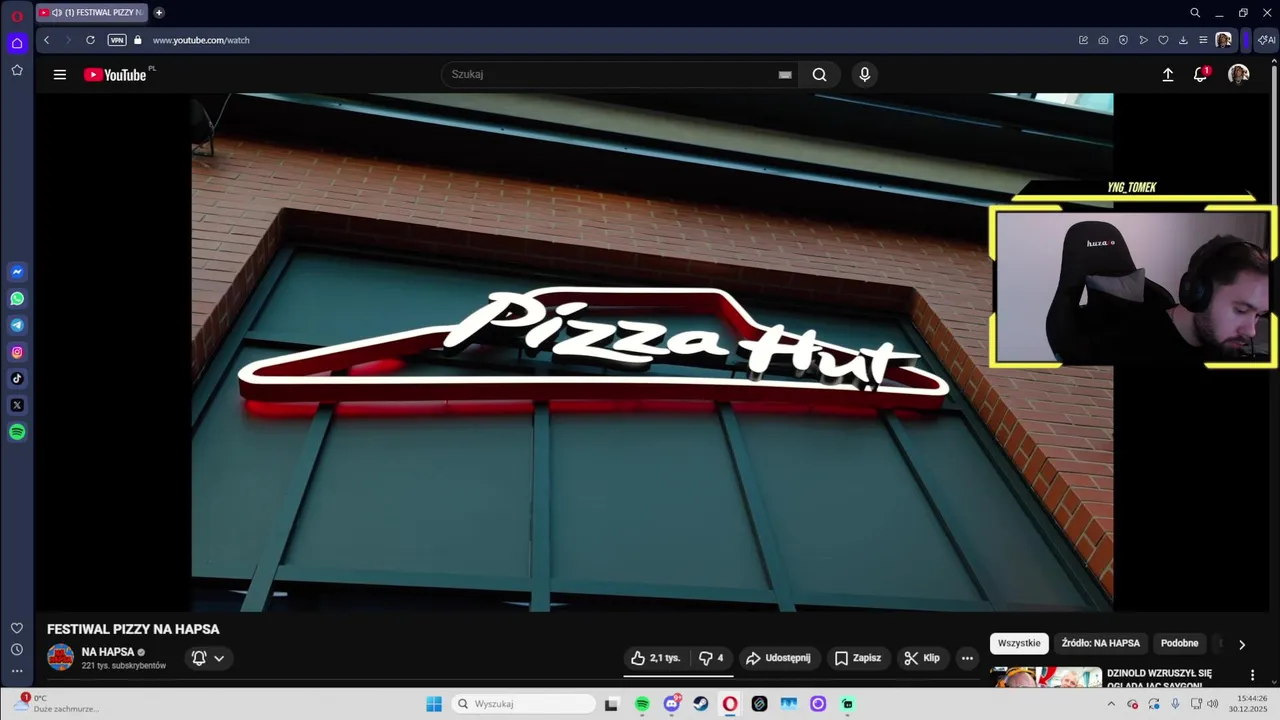This screenshot has height=720, width=1280.
Task: Select Źródło: NA HAPSA filter chip
Action: point(1100,643)
